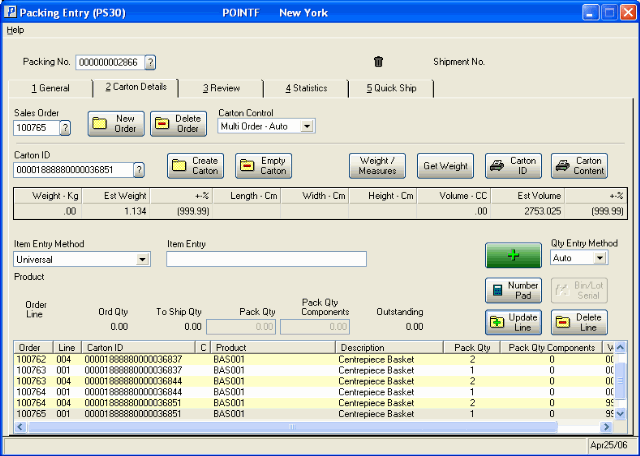
Task: Select row for order 100763 line 001
Action: tap(314, 370)
